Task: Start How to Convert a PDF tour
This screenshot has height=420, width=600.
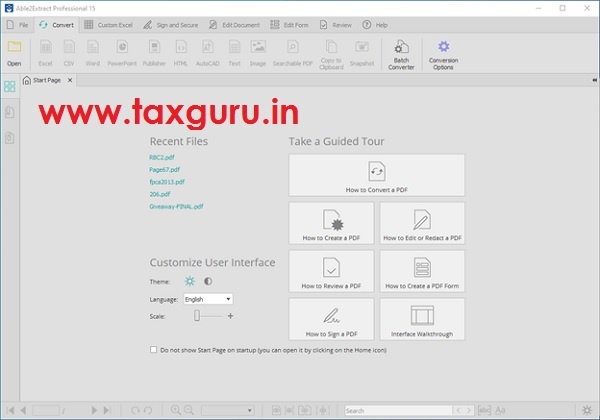Action: pos(377,175)
